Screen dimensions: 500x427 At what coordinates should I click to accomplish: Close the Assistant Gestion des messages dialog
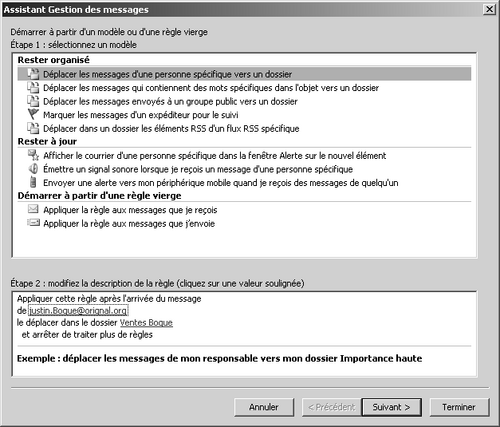tap(489, 9)
